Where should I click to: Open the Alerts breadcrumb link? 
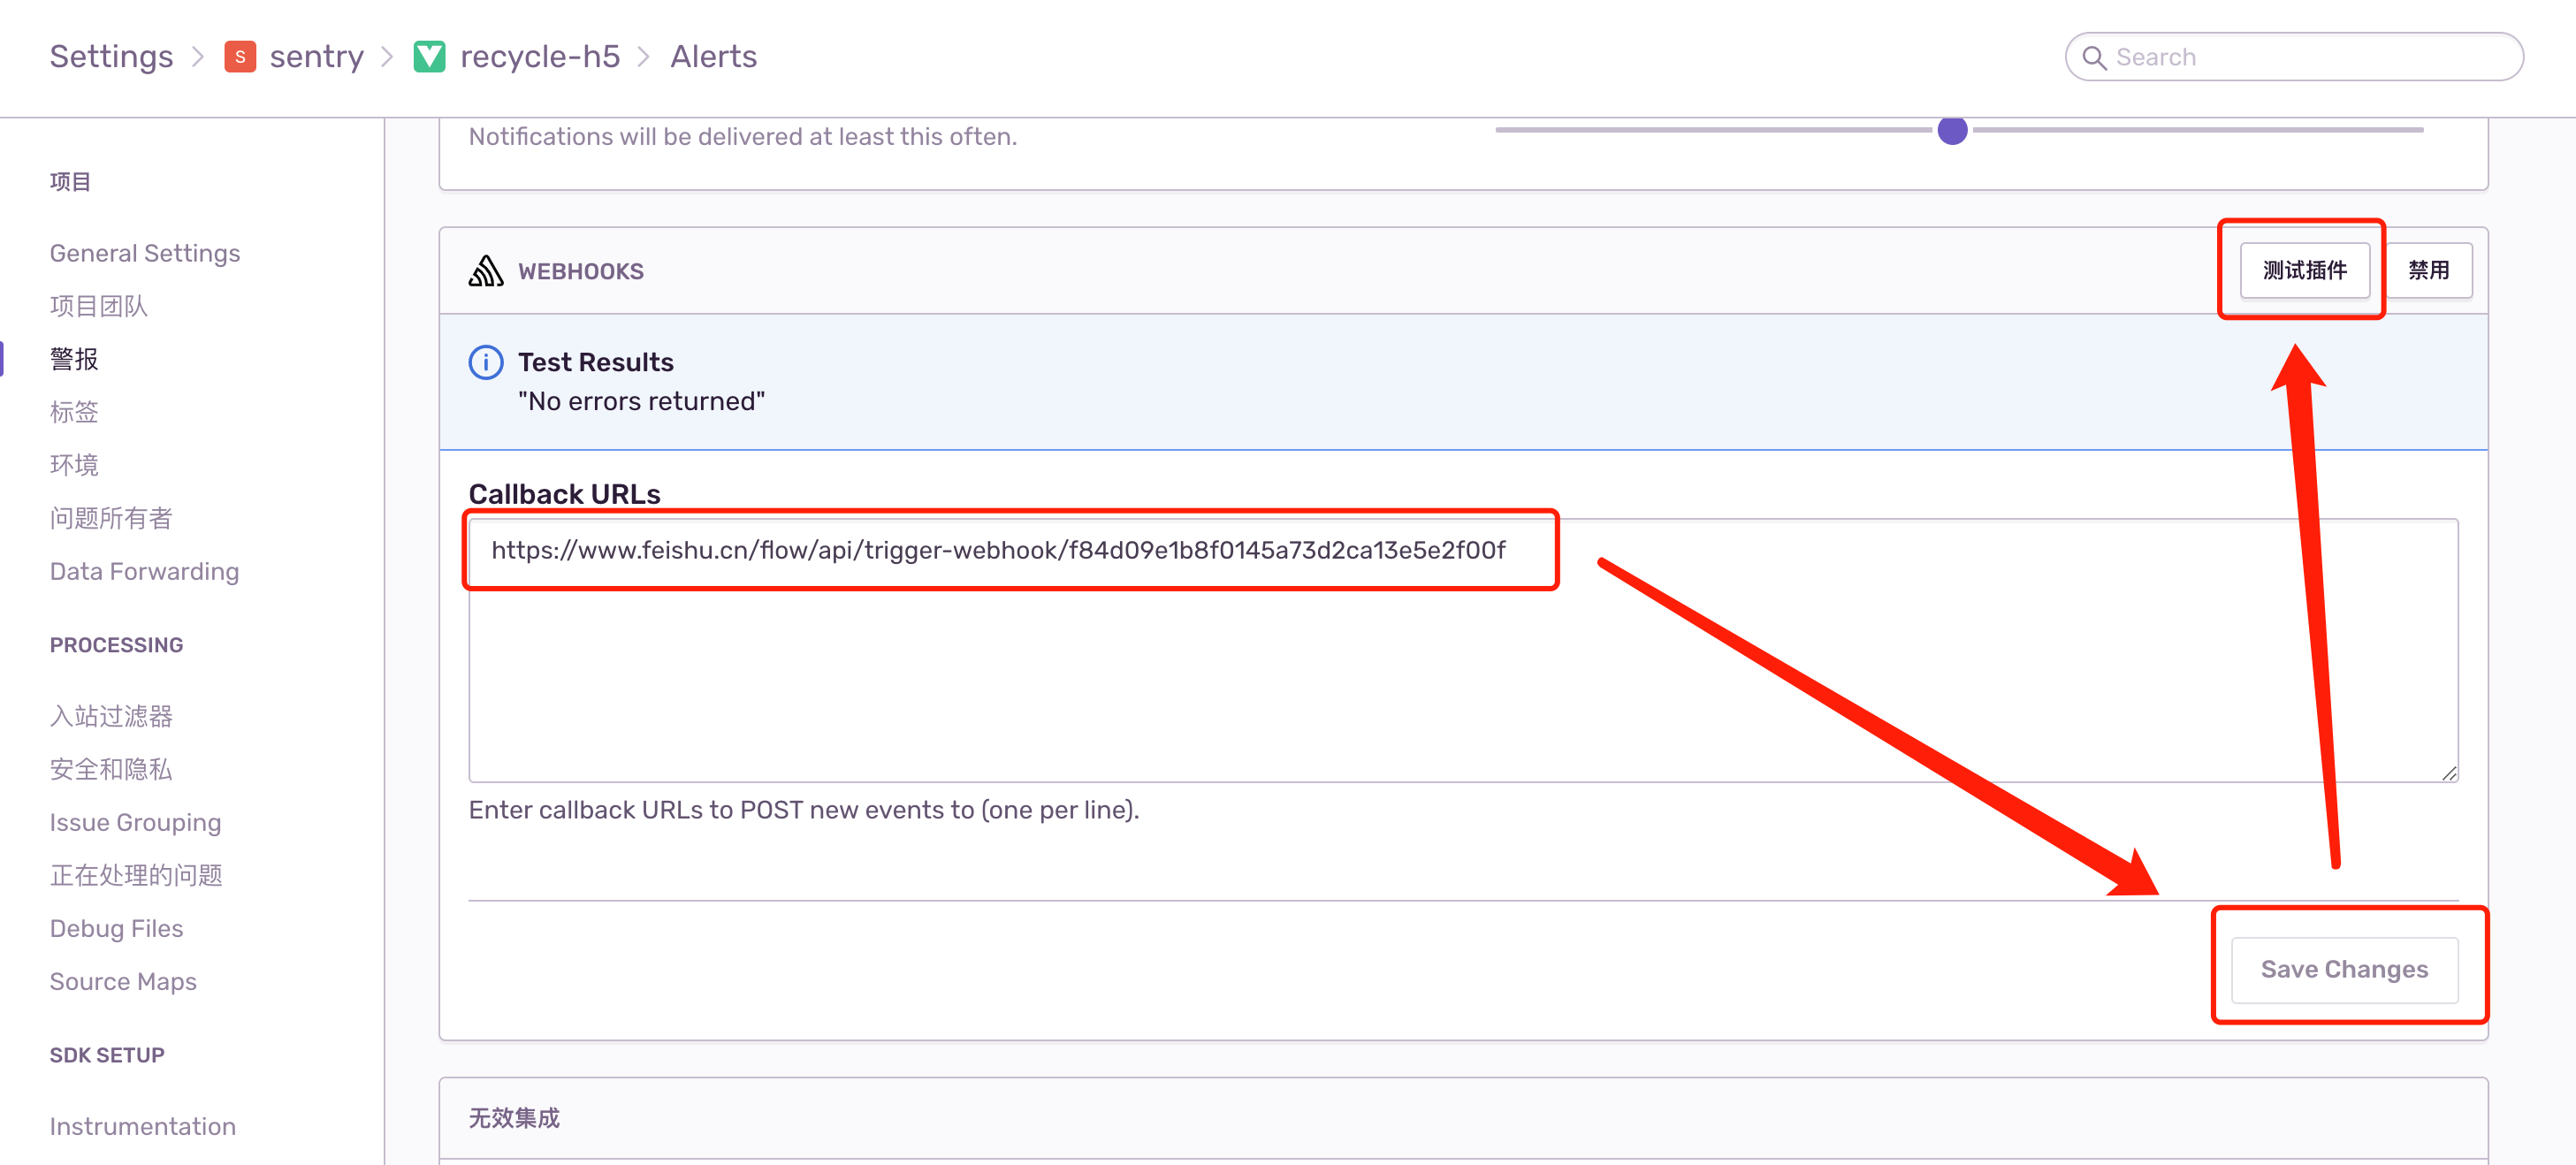[713, 57]
